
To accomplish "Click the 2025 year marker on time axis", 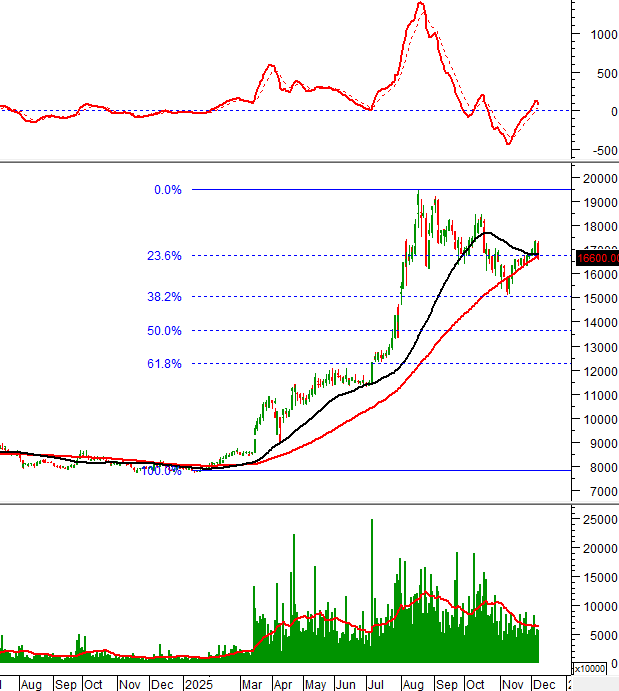I will click(x=198, y=684).
